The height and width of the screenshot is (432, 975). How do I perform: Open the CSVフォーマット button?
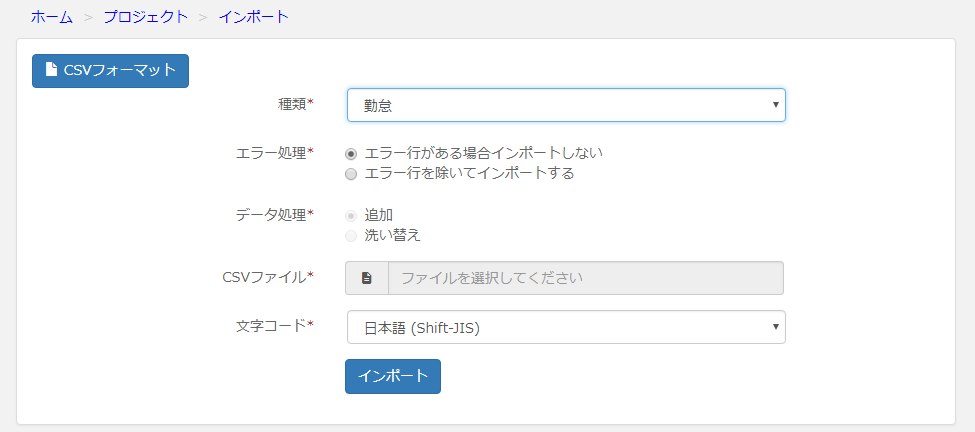click(x=110, y=70)
